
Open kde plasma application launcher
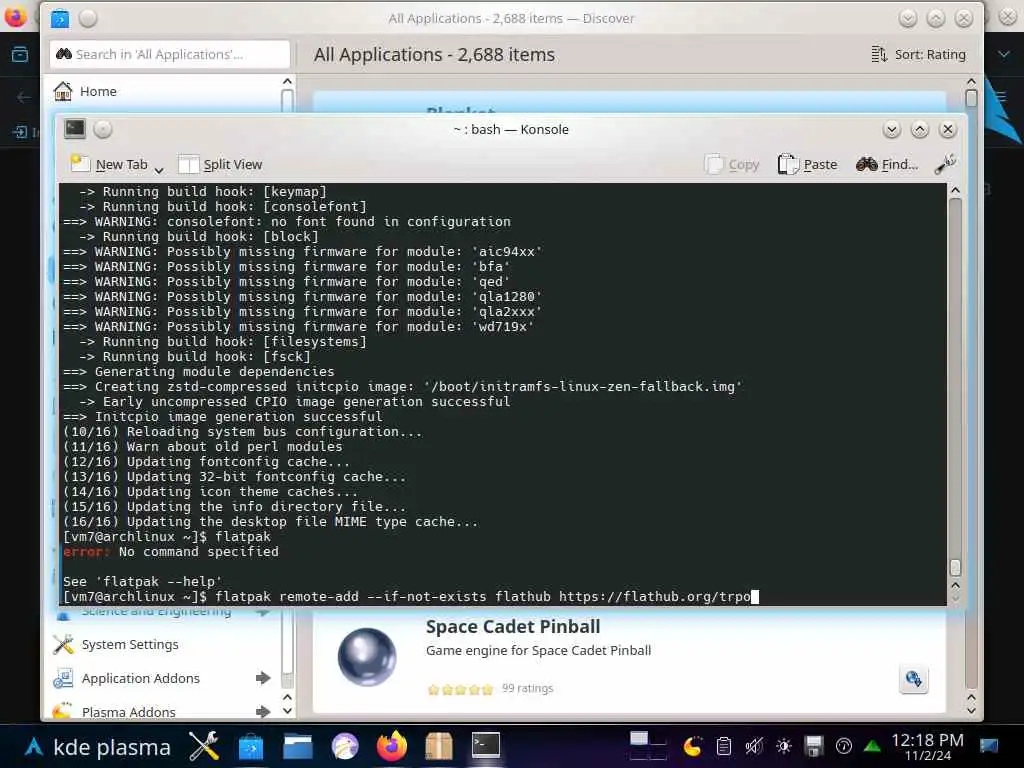pos(99,746)
